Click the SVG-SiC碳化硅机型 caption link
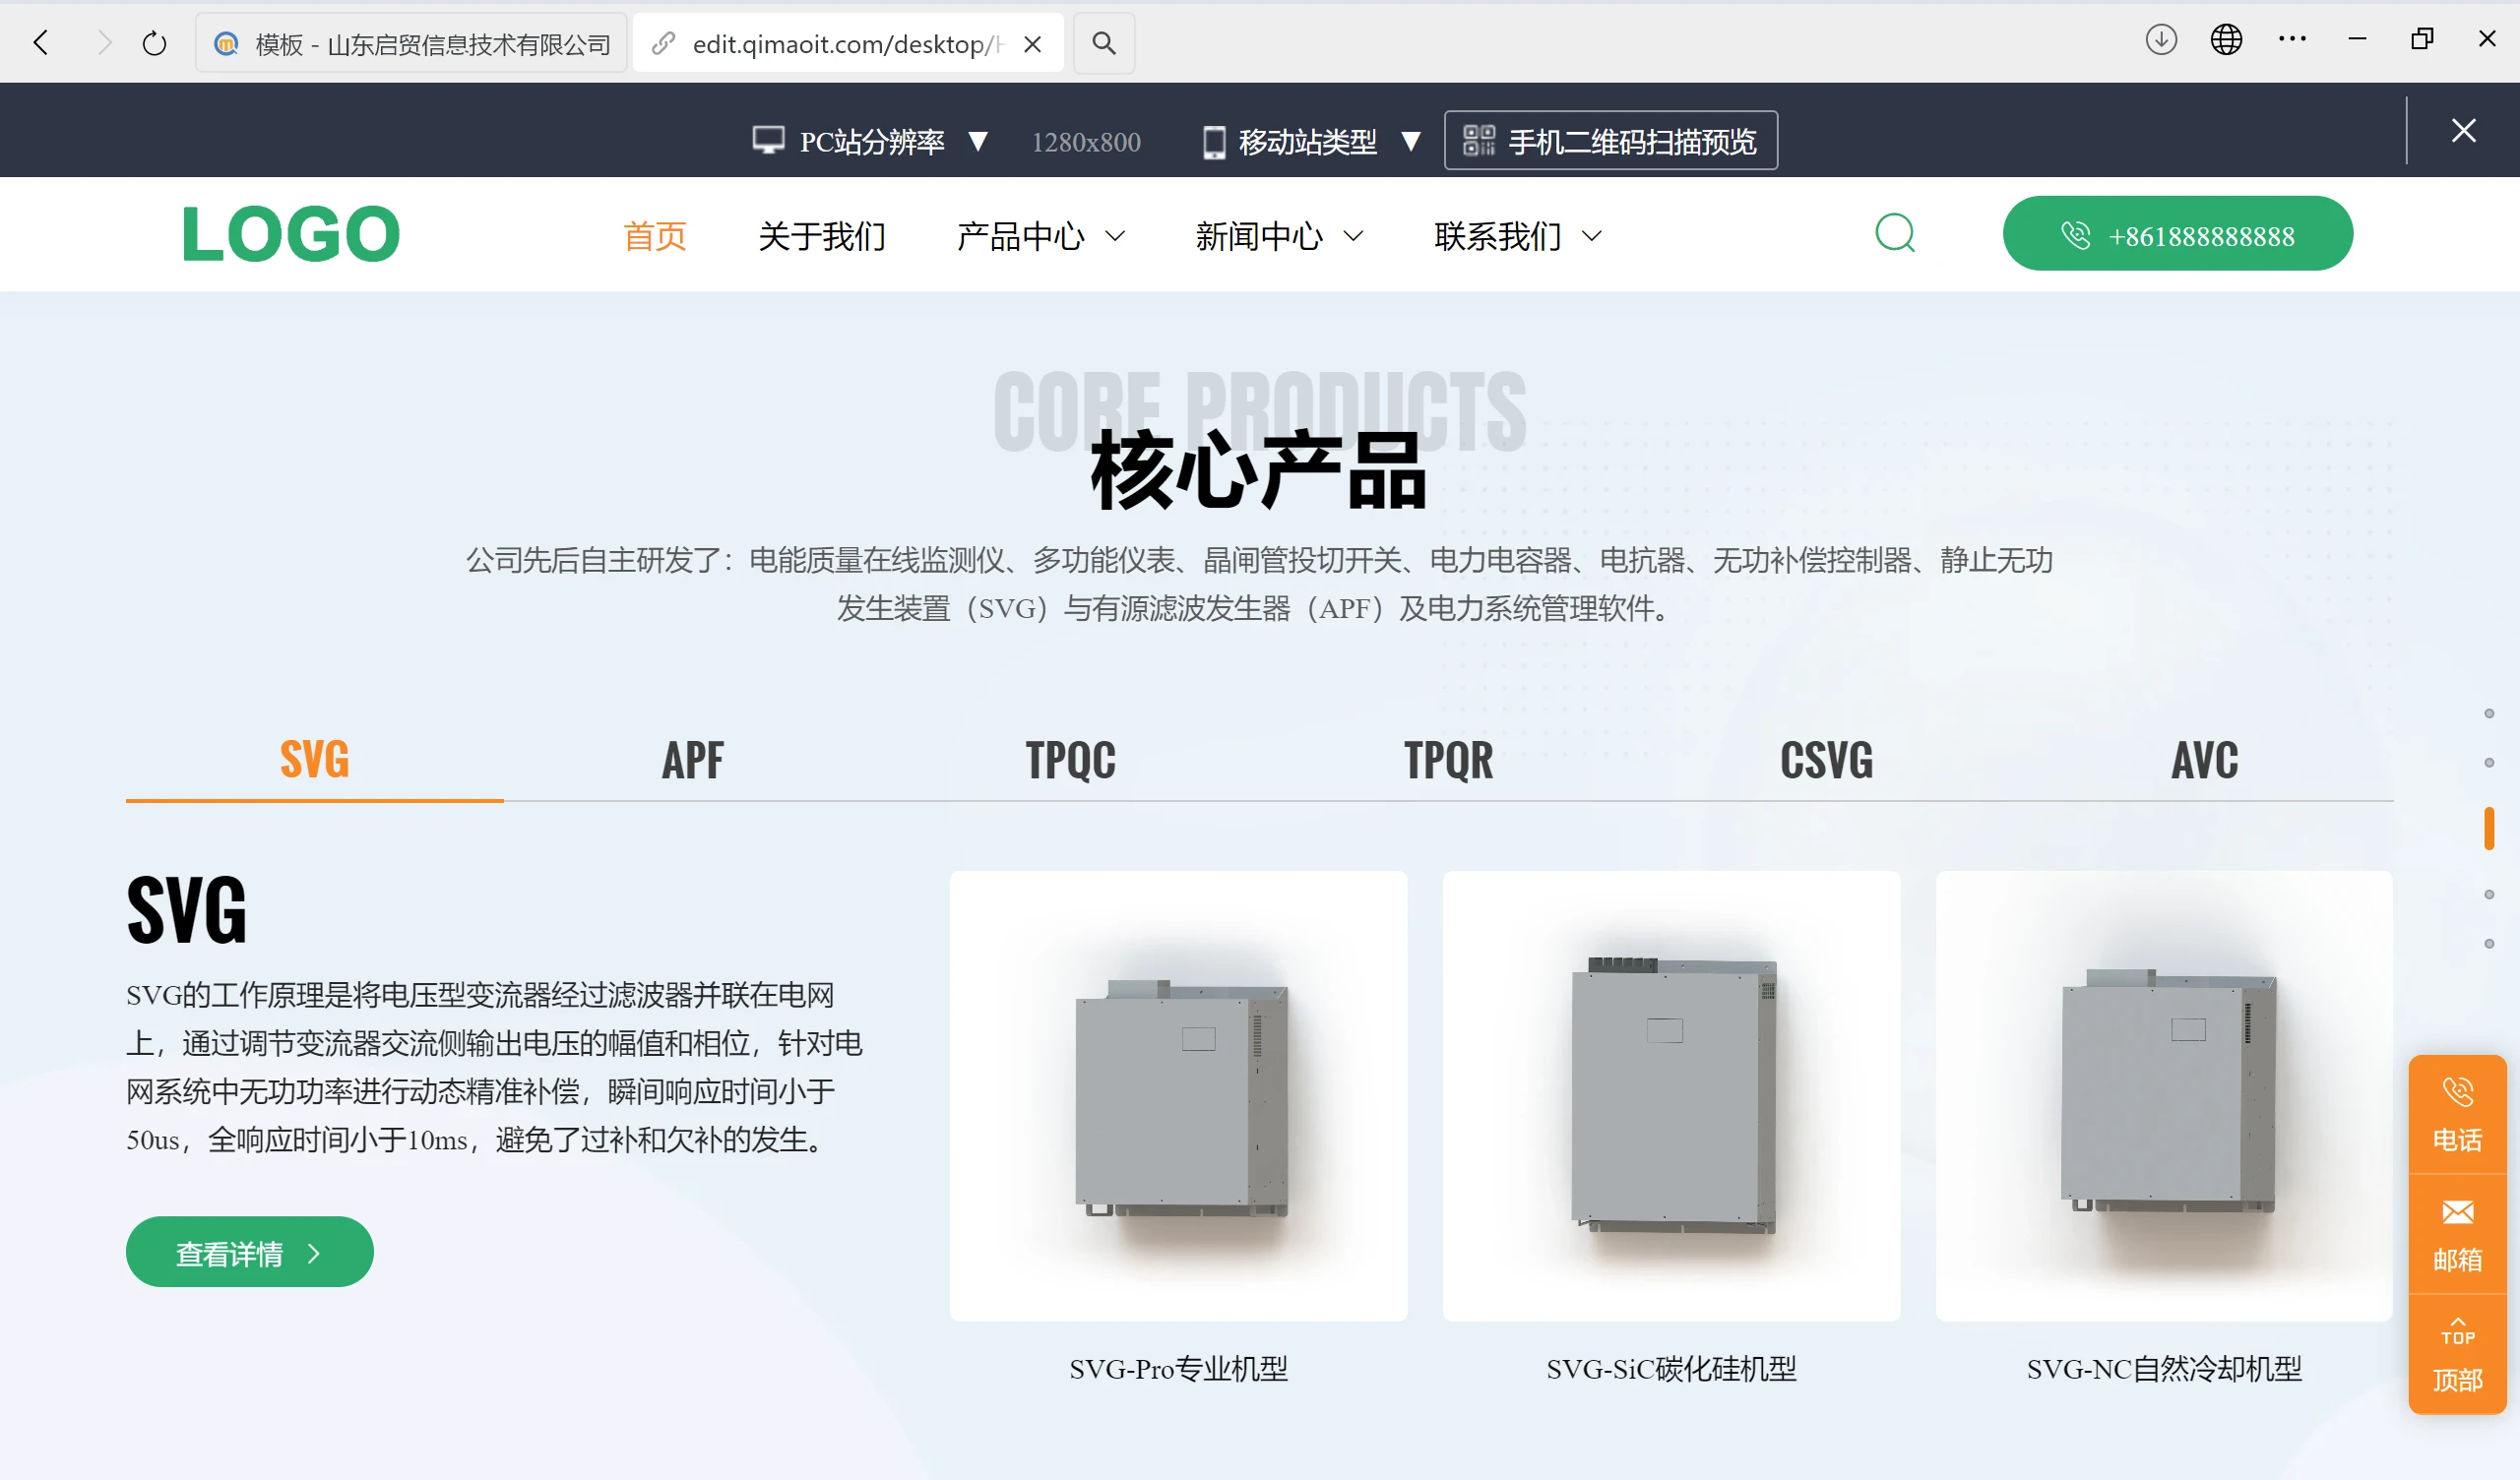The image size is (2520, 1480). click(x=1671, y=1368)
